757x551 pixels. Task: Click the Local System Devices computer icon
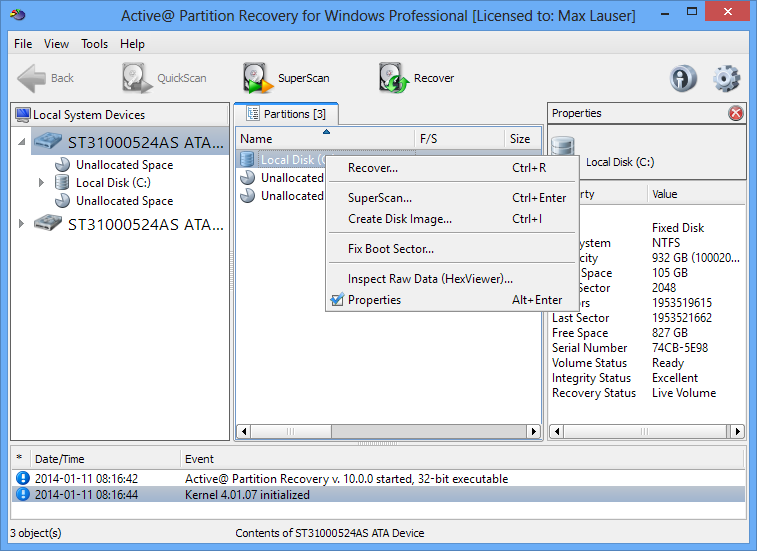point(23,115)
